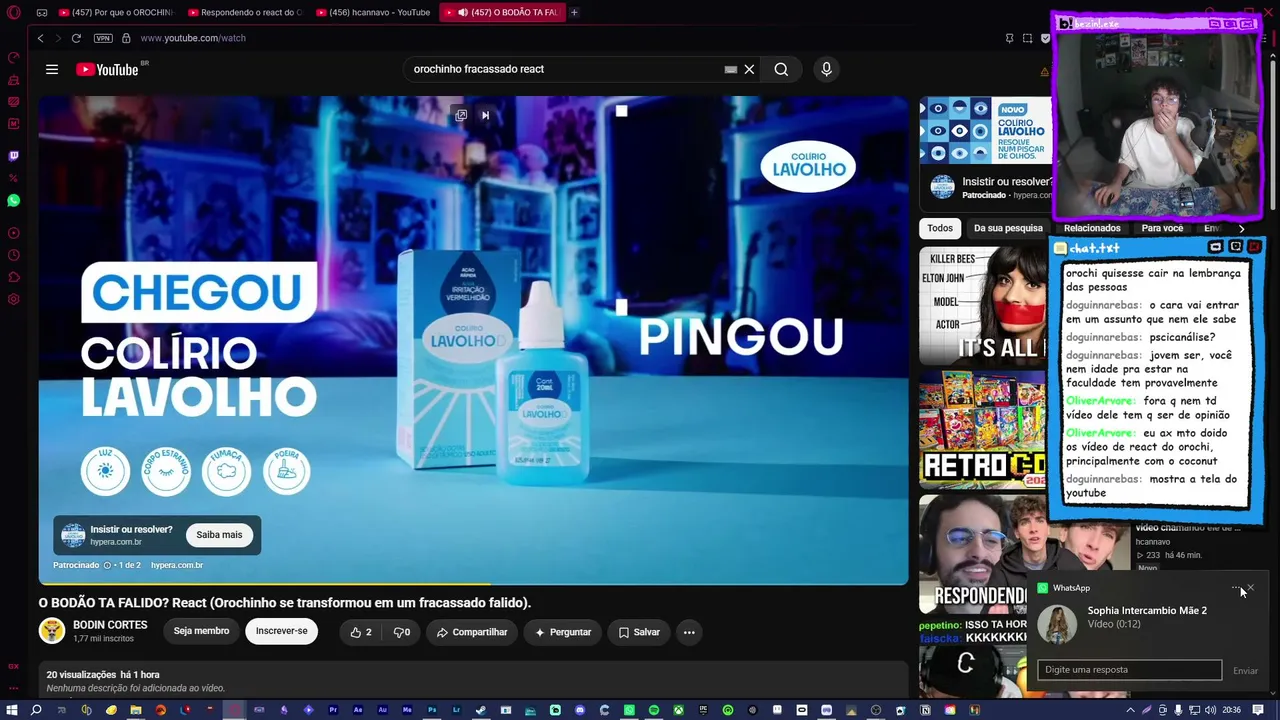Switch to 'Por que o OROCHINHO' tab
The image size is (1280, 720).
[x=115, y=12]
